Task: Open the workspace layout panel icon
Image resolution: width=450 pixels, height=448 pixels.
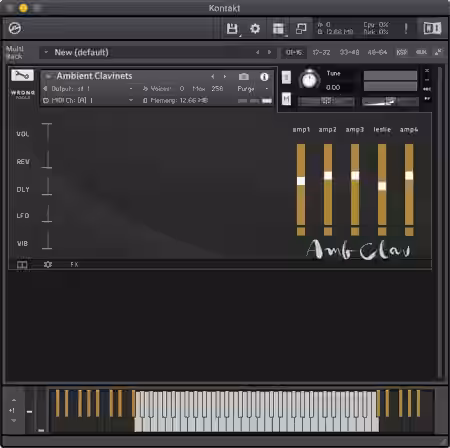Action: [278, 29]
